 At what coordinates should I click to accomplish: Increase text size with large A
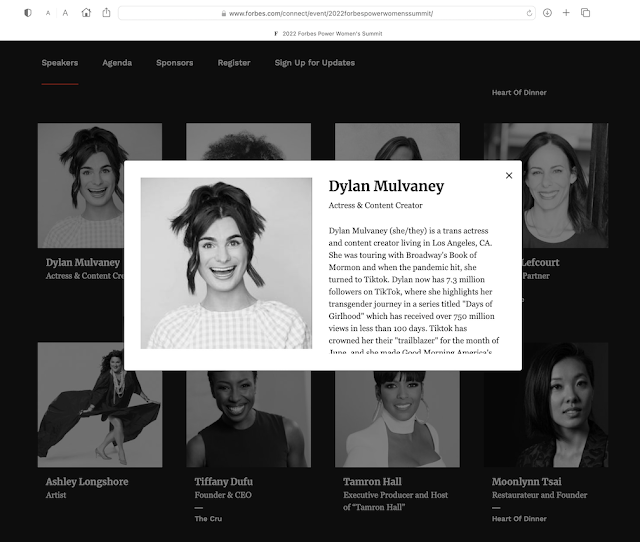[x=65, y=13]
